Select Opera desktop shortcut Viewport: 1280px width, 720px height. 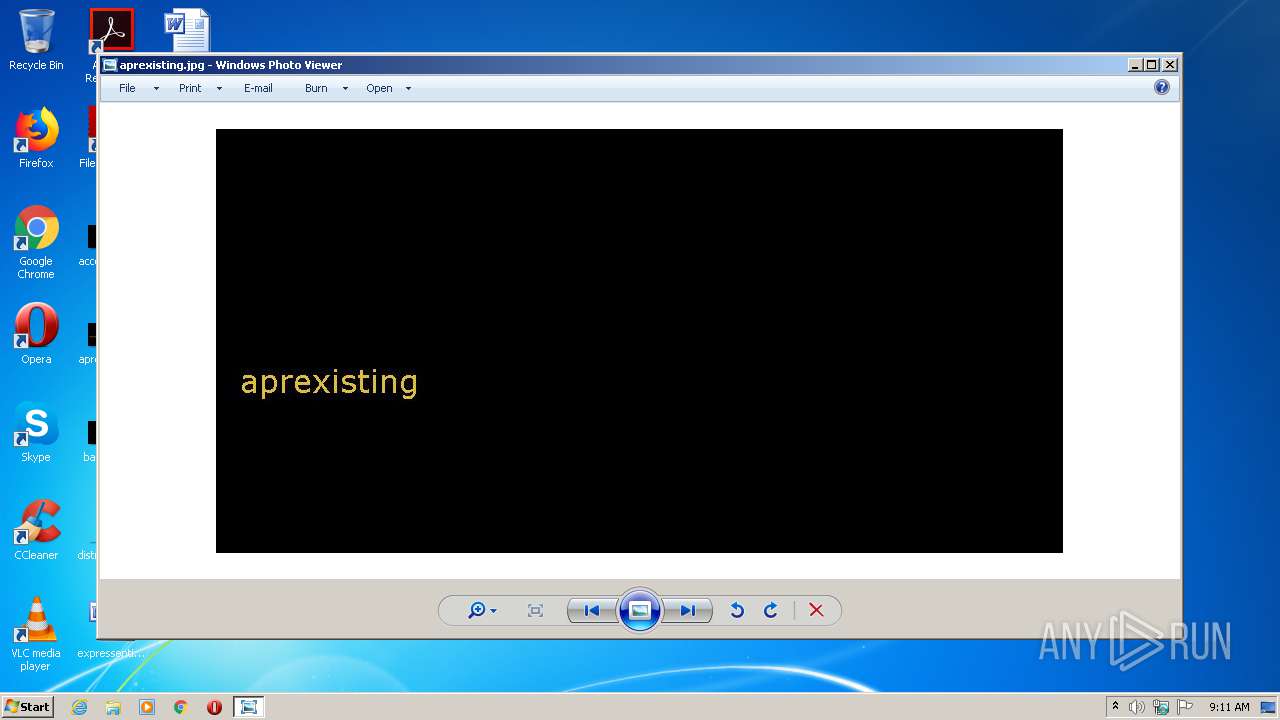pos(36,334)
